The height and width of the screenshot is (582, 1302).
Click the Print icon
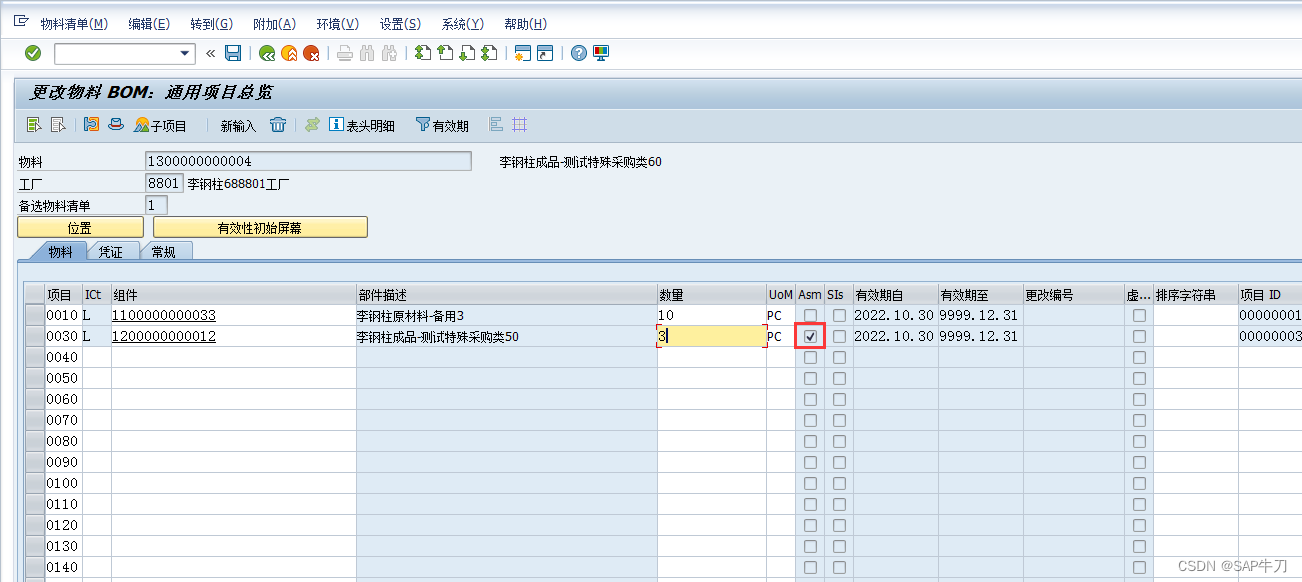pyautogui.click(x=345, y=53)
